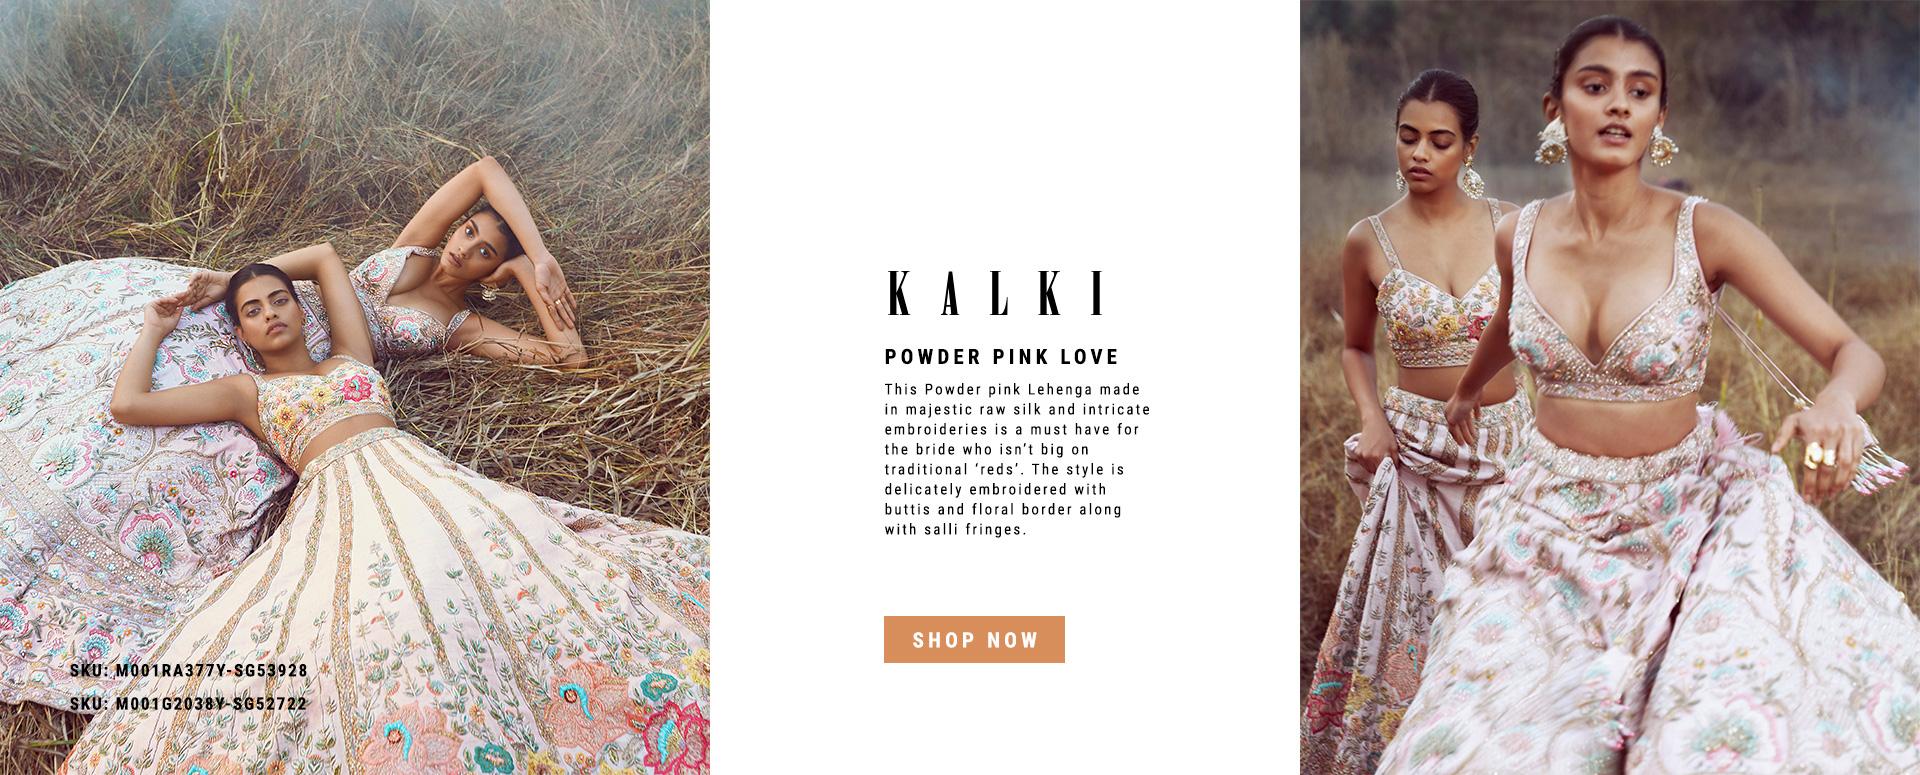
Task: Click the SHOP NOW button
Action: (x=974, y=639)
